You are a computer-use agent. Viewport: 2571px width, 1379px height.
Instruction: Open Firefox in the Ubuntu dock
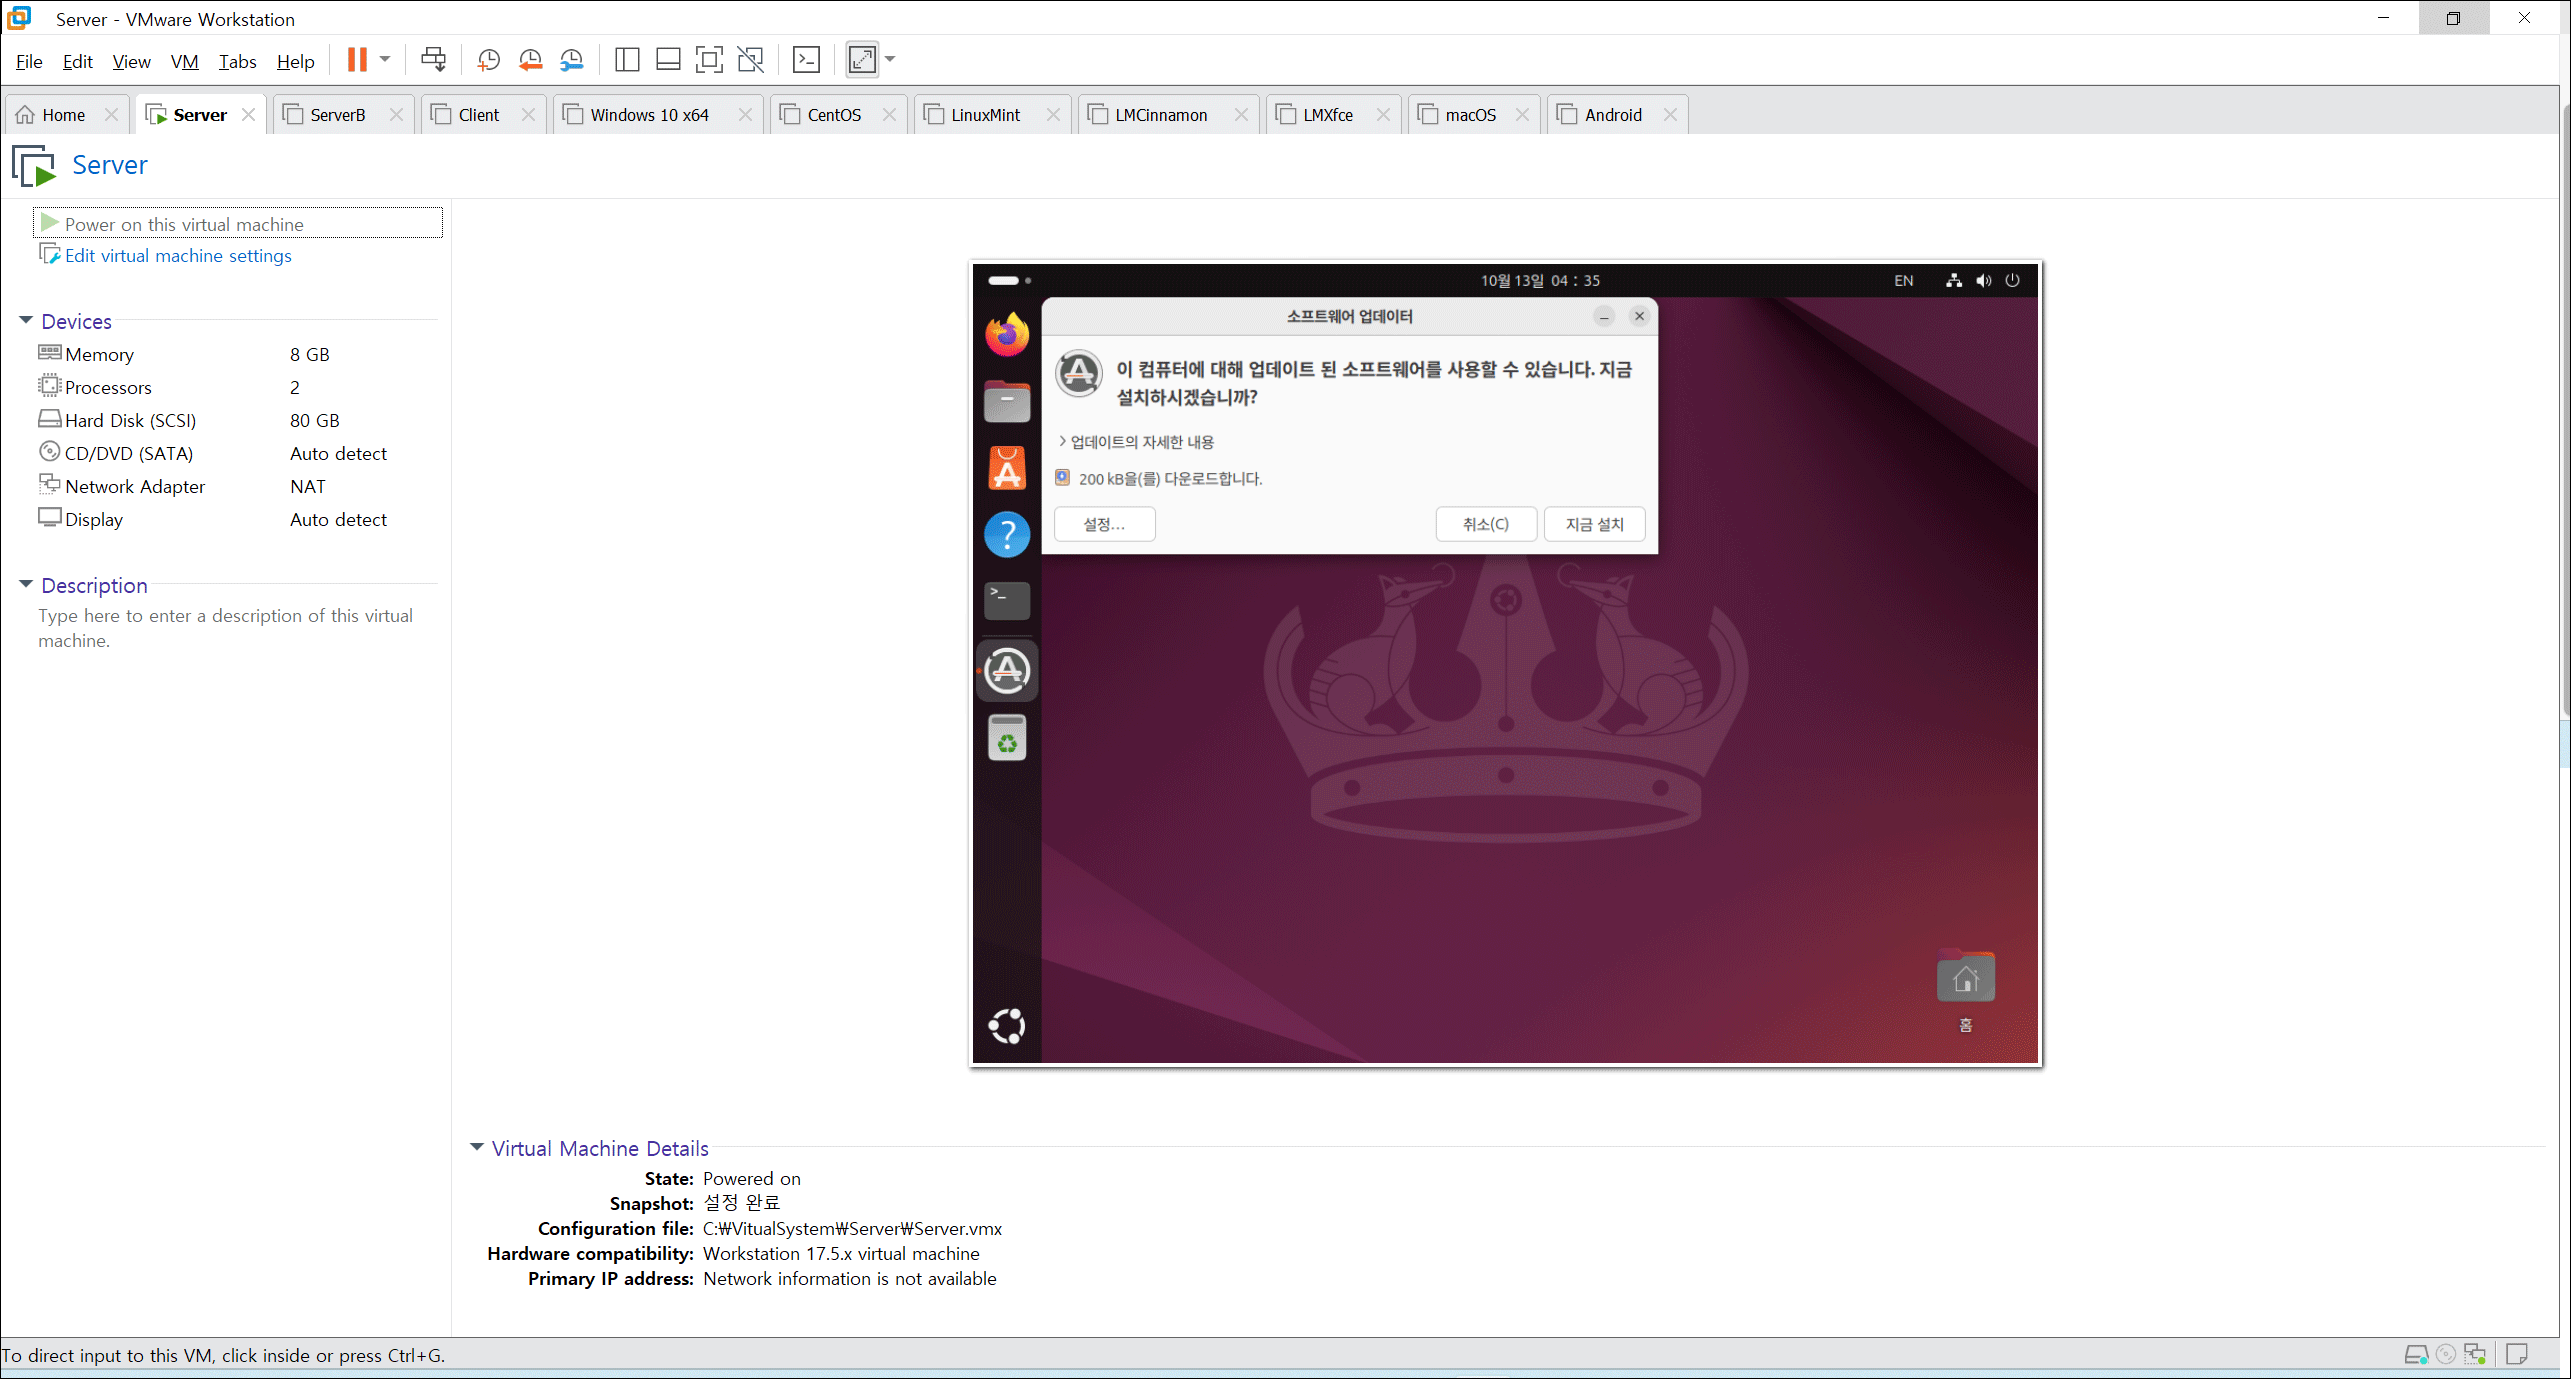(1006, 335)
